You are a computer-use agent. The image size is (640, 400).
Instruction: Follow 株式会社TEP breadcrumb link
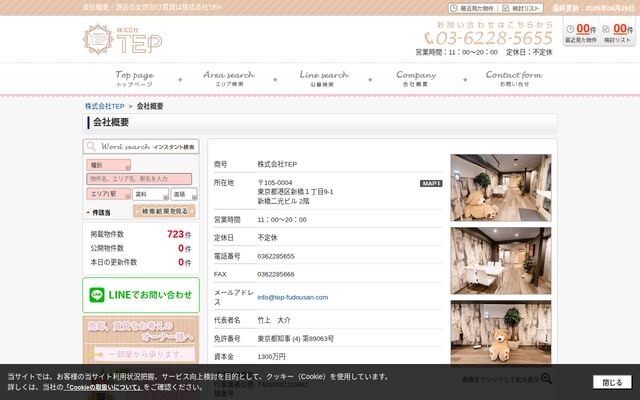click(x=104, y=106)
